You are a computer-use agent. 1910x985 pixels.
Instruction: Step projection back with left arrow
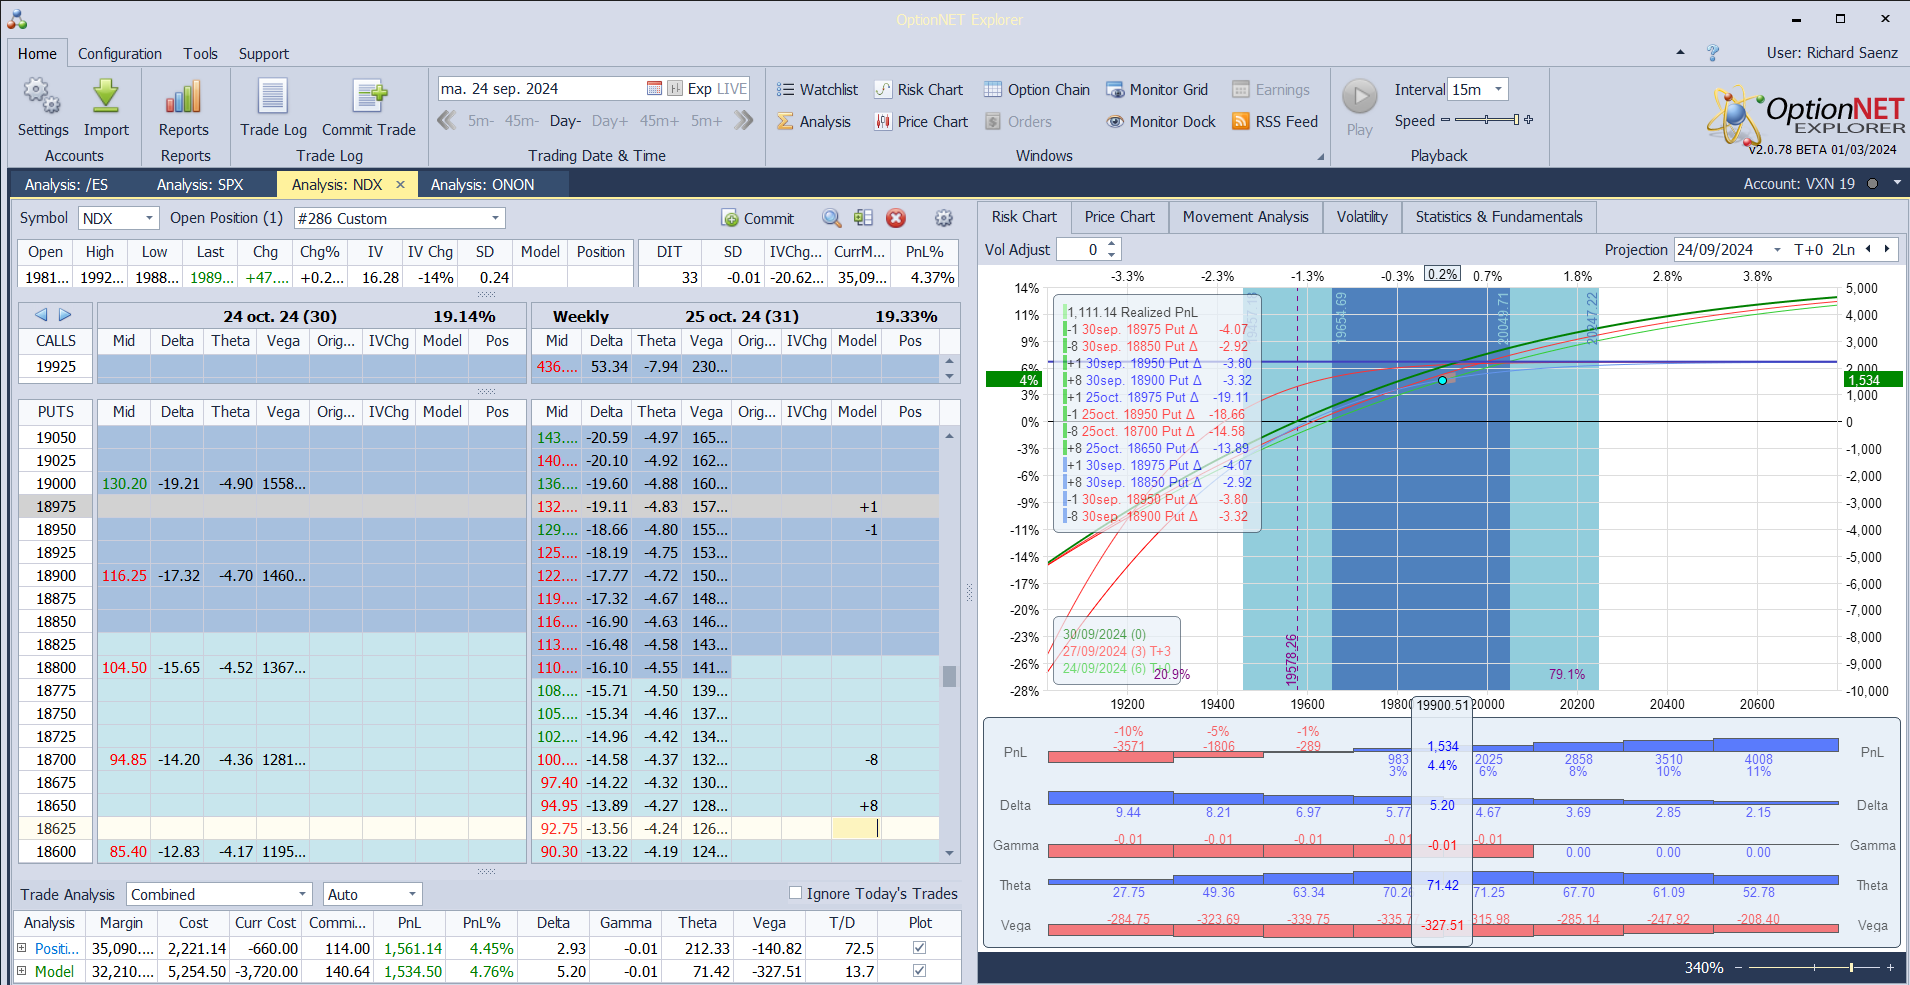pyautogui.click(x=1868, y=250)
